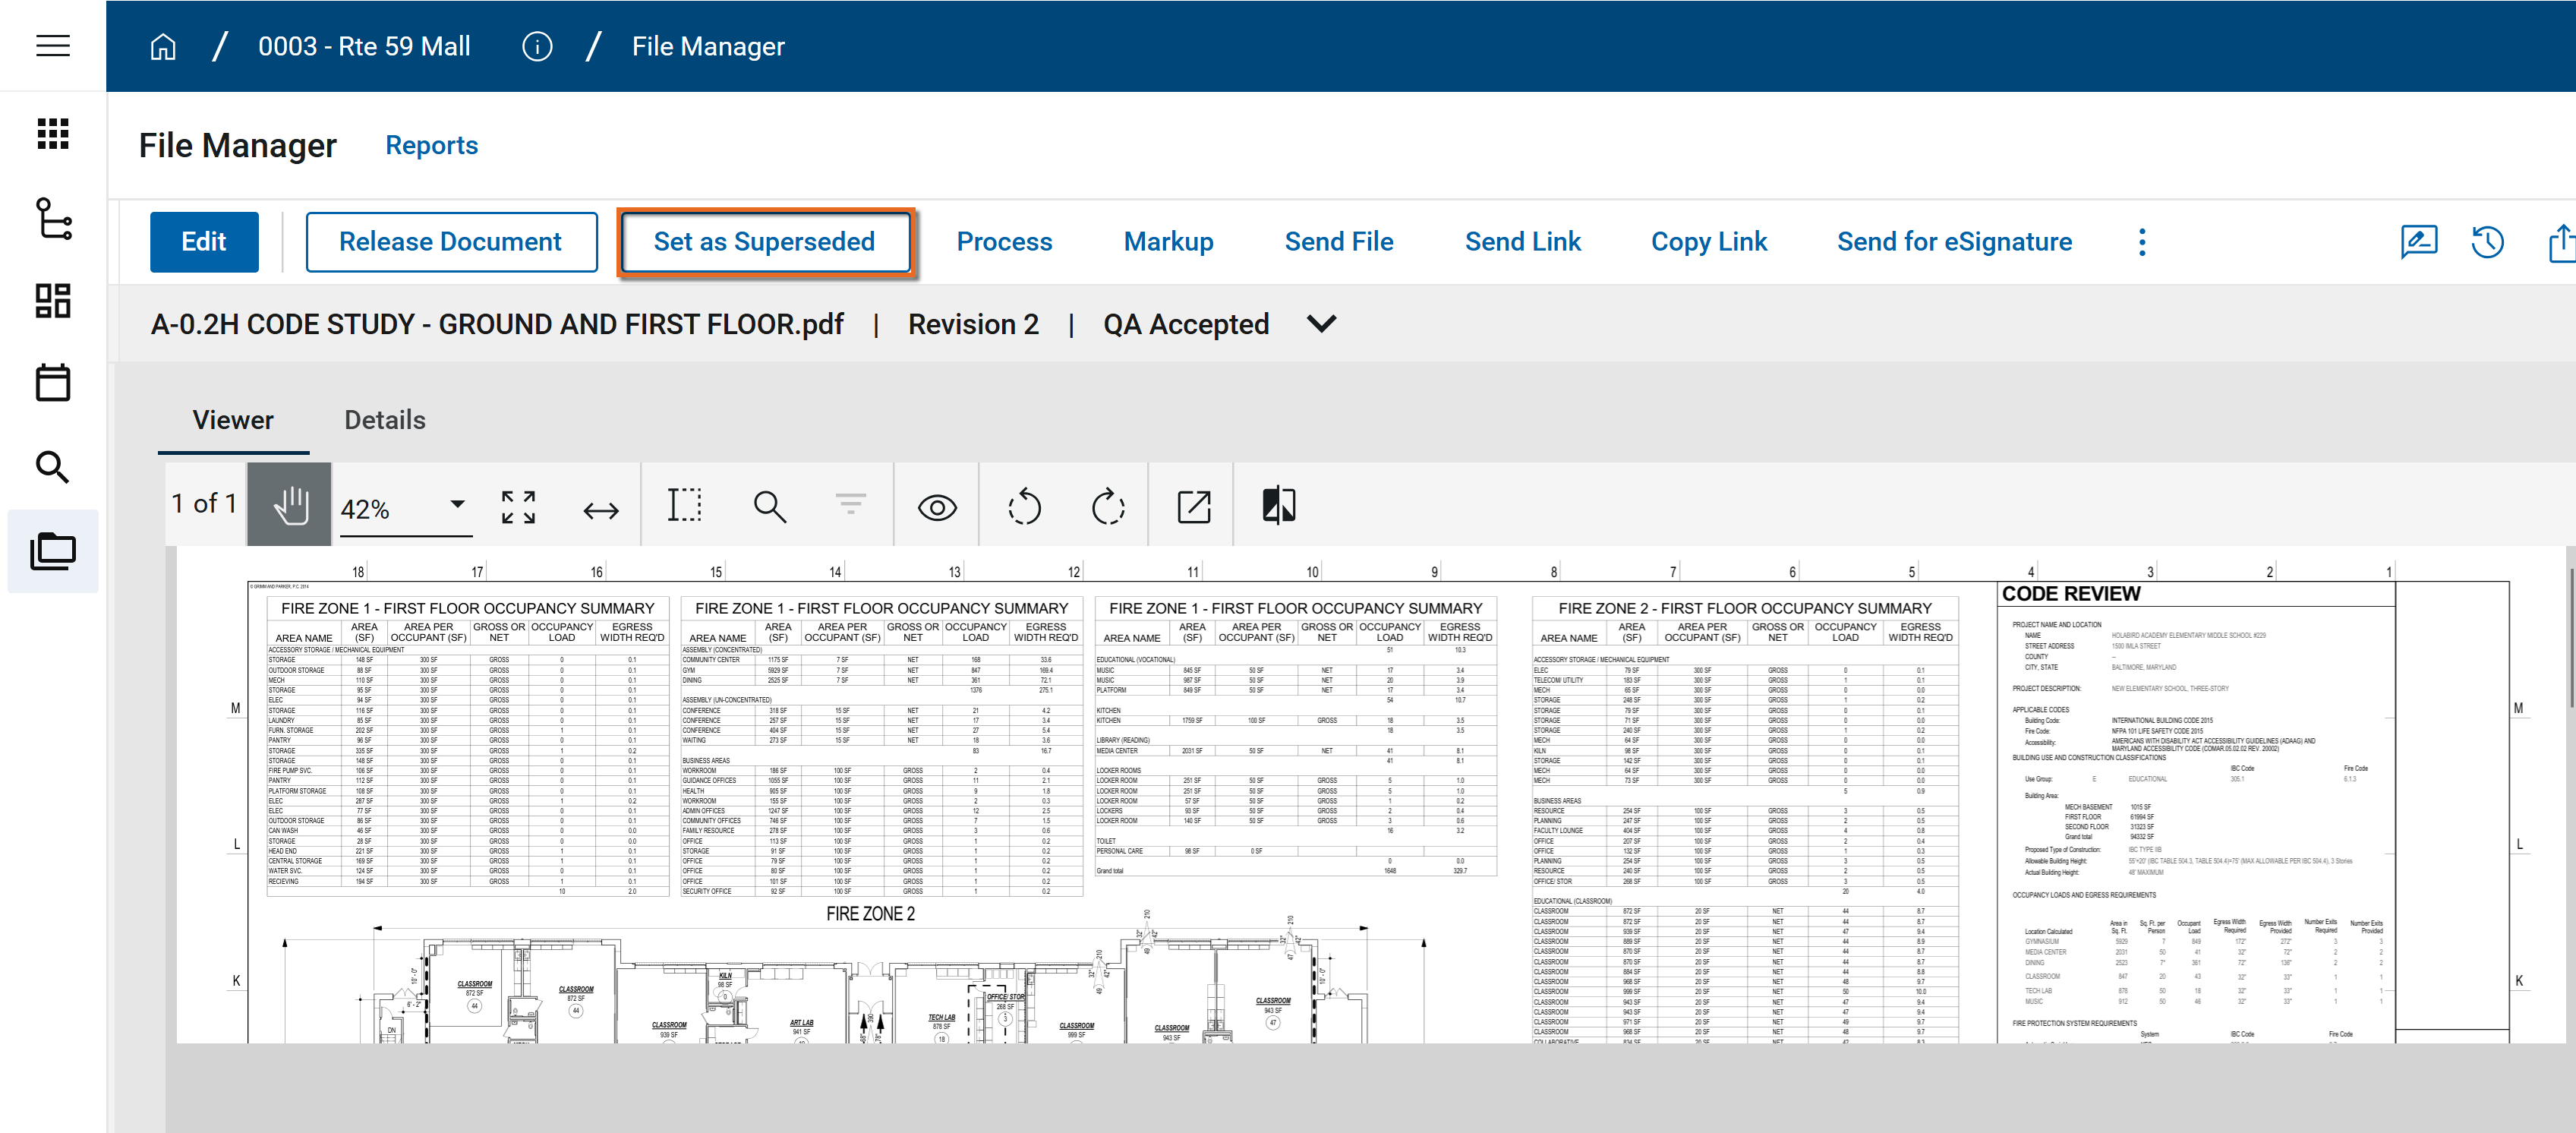The image size is (2576, 1133).
Task: Click the fit to width arrows icon
Action: [x=600, y=510]
